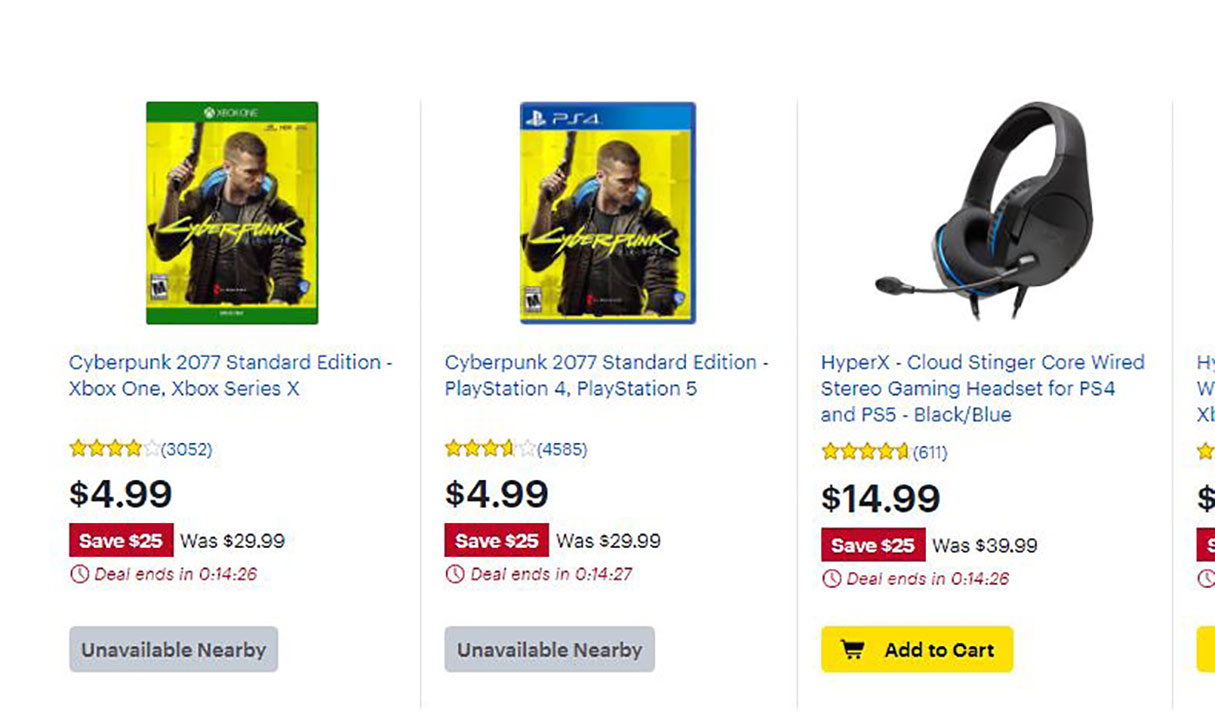Click star rating for HyperX Cloud Stinger headset
The width and height of the screenshot is (1215, 720).
pyautogui.click(x=865, y=452)
